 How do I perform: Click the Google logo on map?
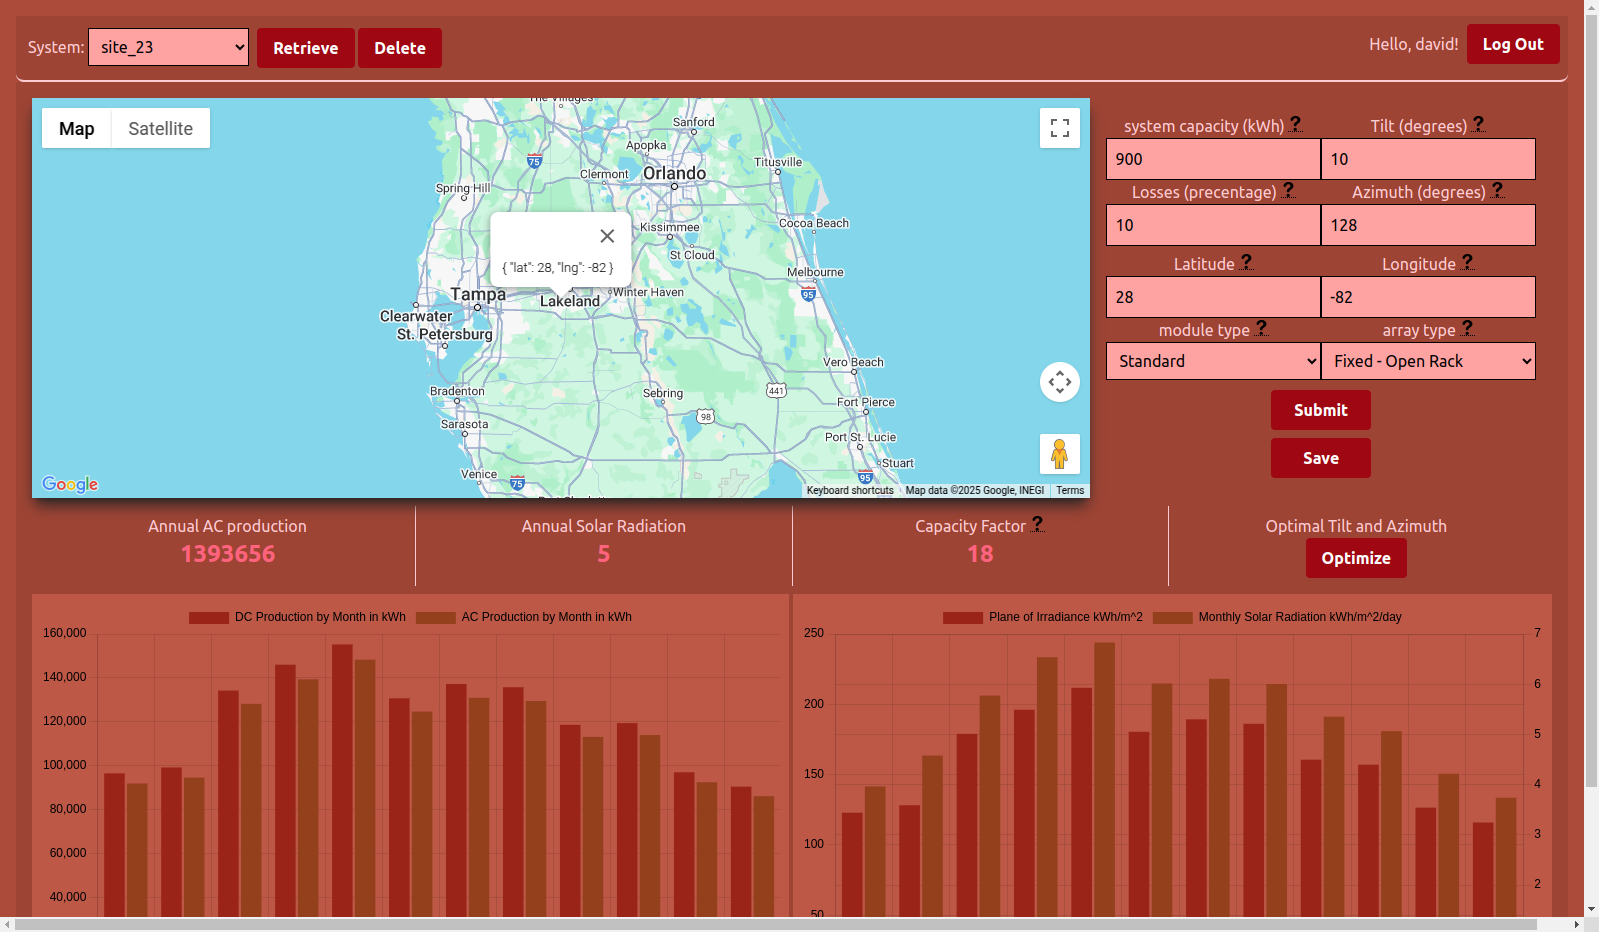click(x=70, y=484)
